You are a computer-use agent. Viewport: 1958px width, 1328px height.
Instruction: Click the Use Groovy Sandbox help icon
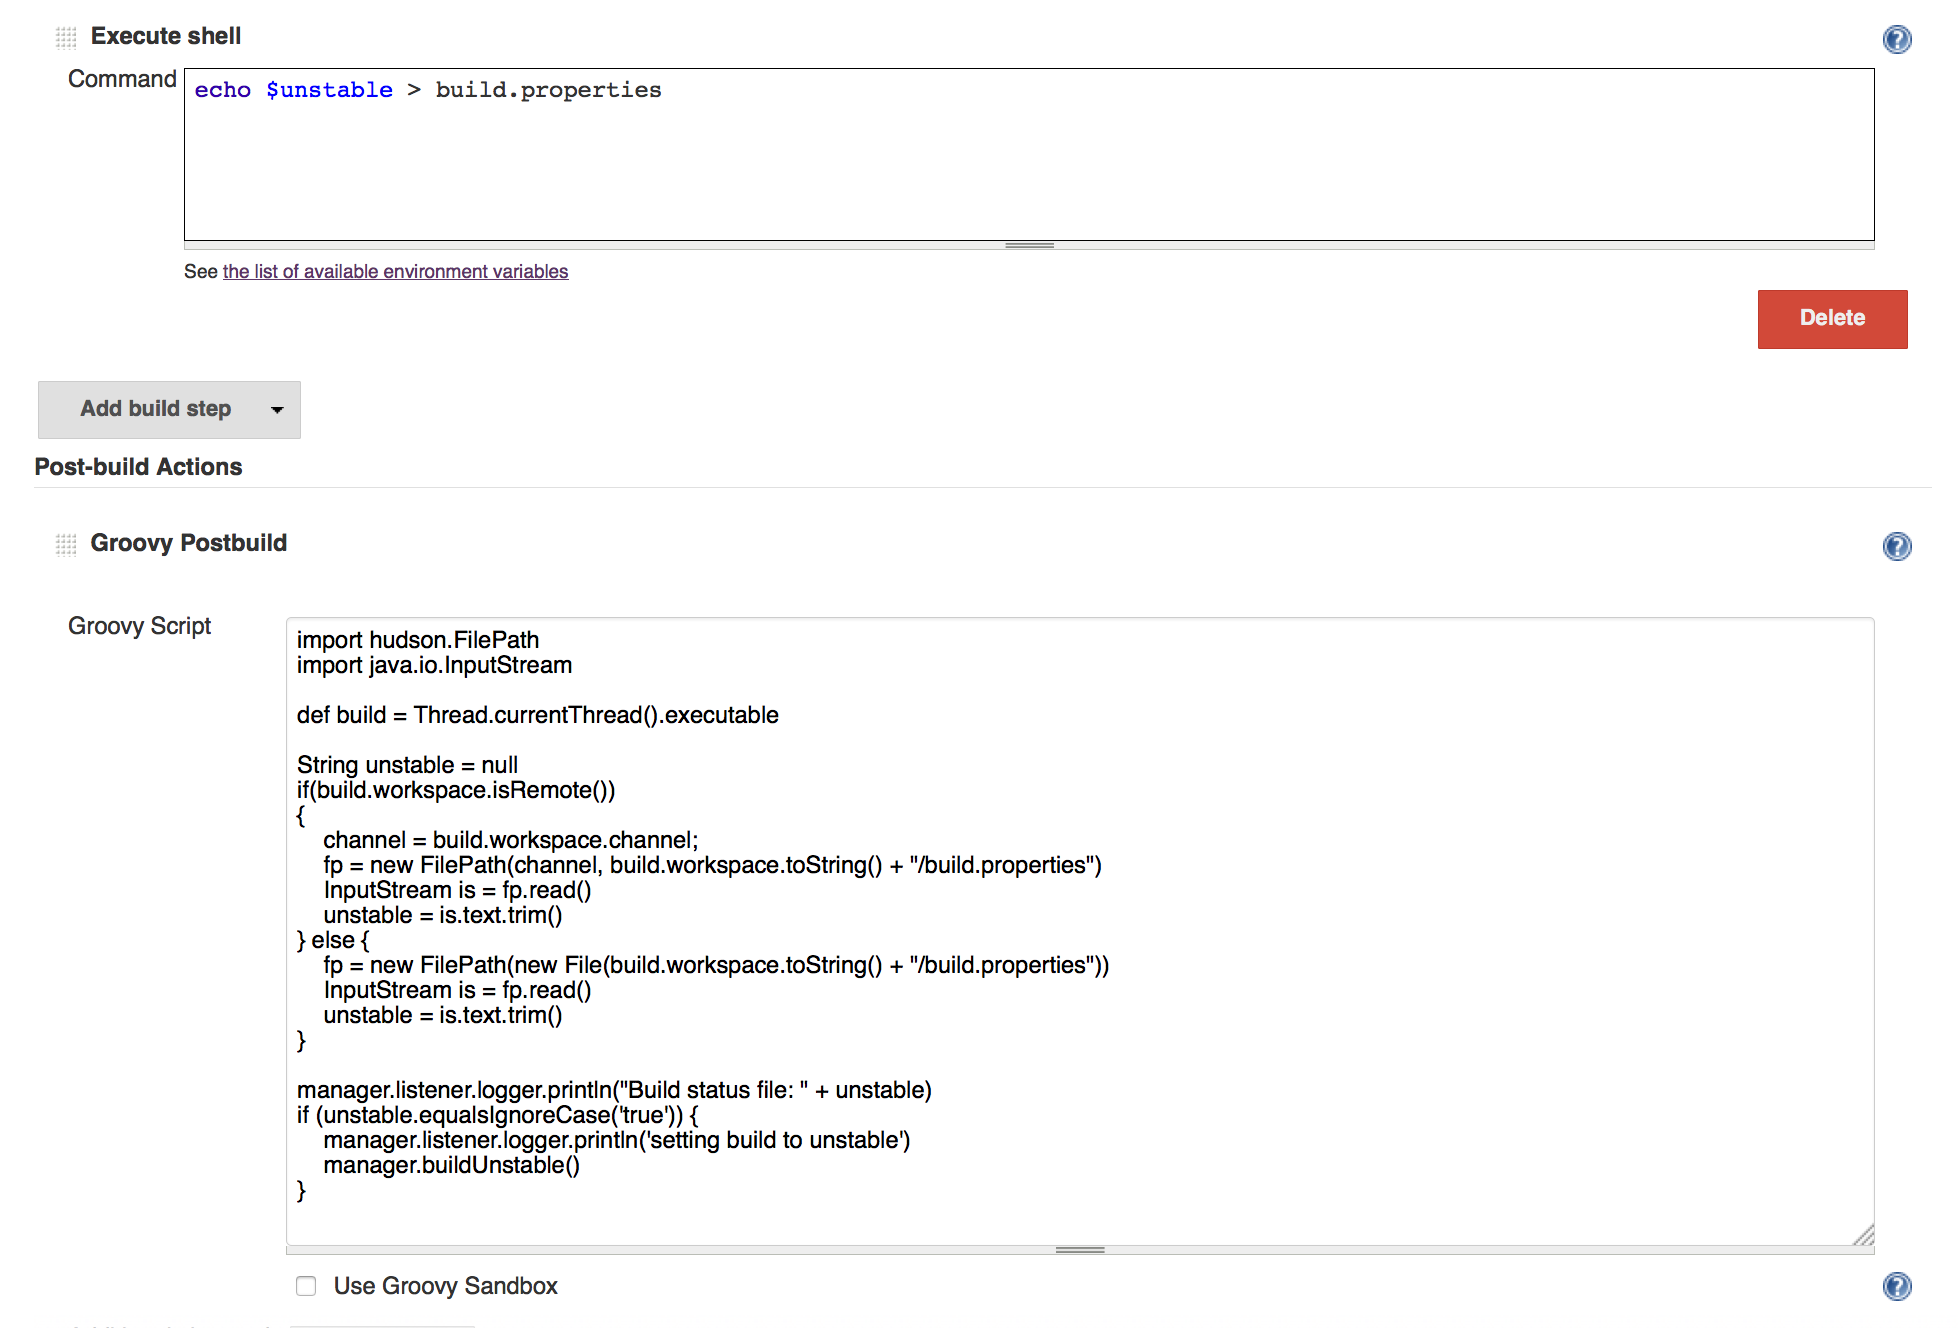[1897, 1286]
